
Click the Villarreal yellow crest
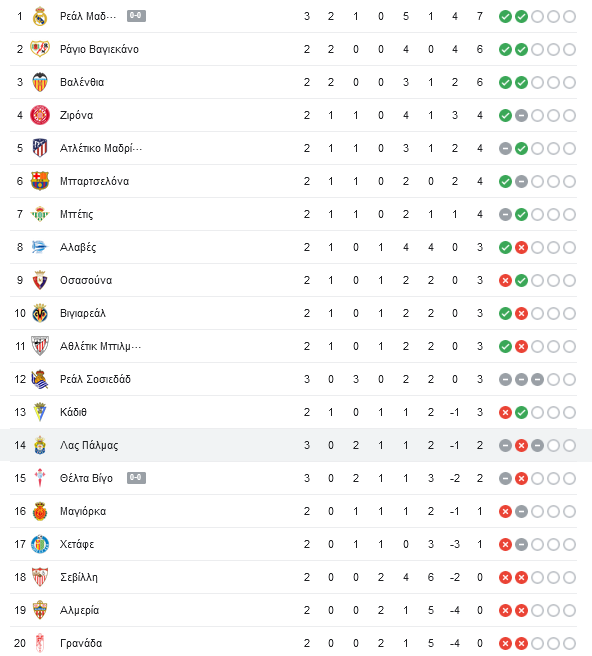[x=40, y=313]
